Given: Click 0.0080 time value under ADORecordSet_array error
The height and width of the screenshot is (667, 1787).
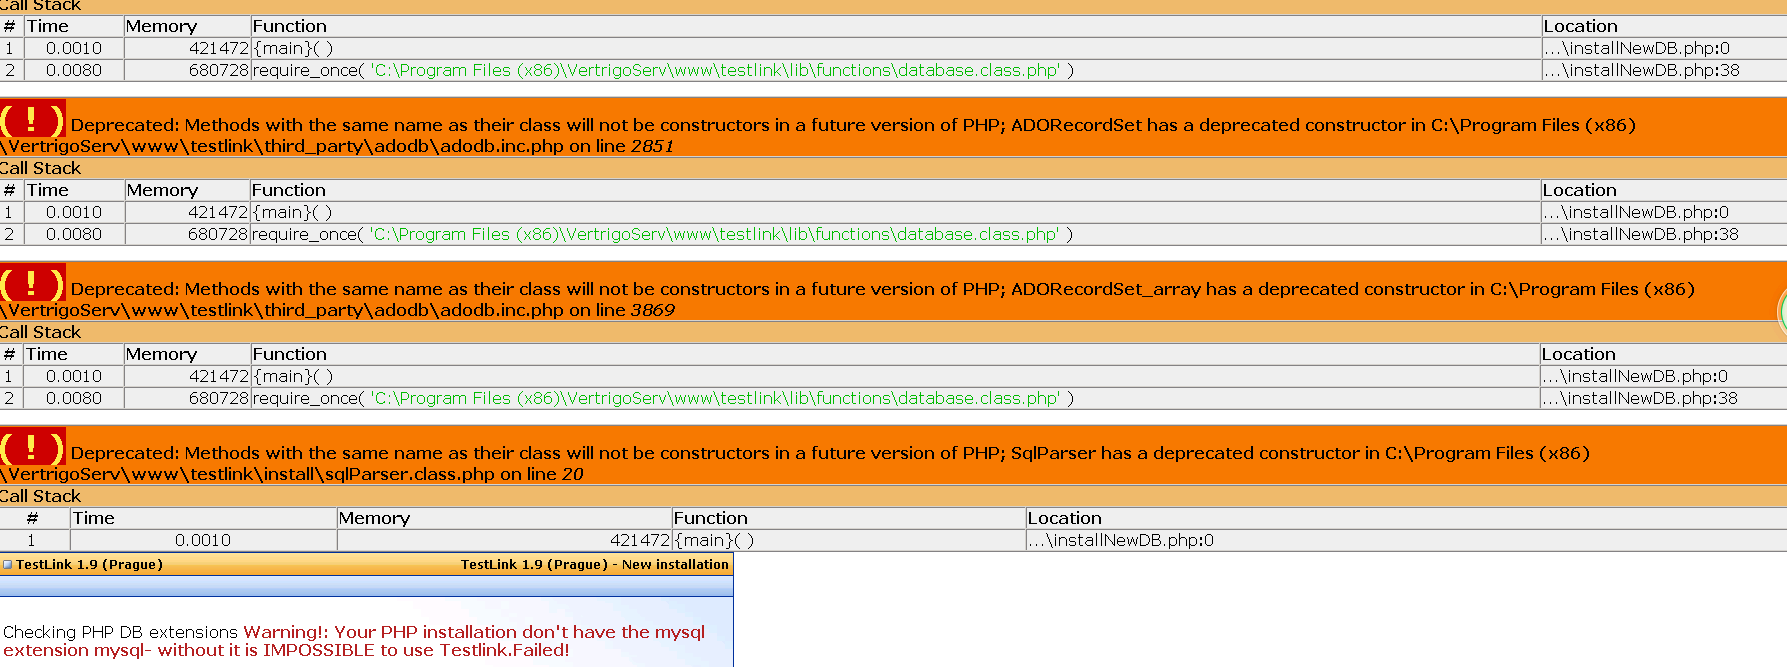Looking at the screenshot, I should click(74, 398).
